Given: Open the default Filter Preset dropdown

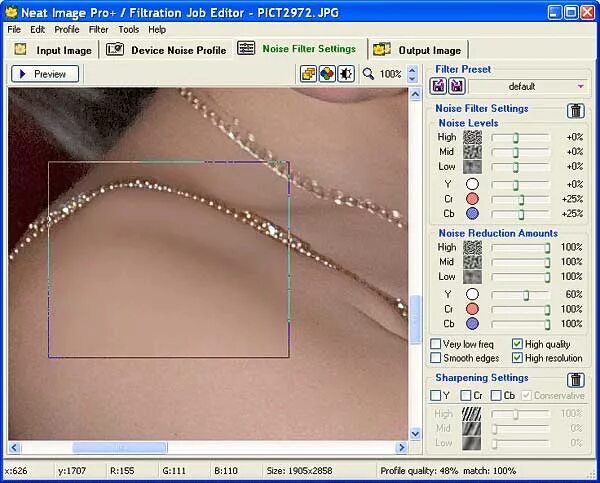Looking at the screenshot, I should [530, 86].
